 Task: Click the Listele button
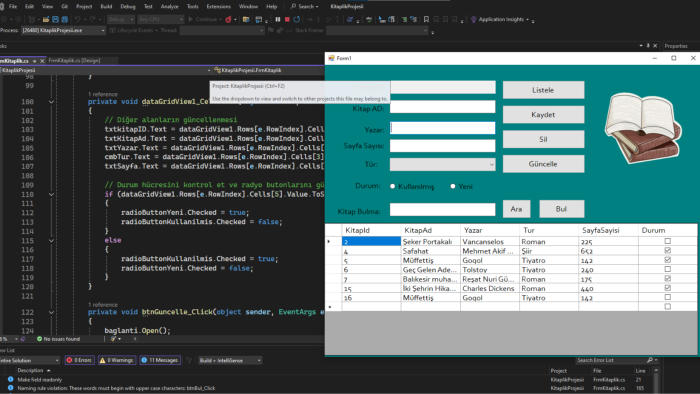[x=543, y=90]
